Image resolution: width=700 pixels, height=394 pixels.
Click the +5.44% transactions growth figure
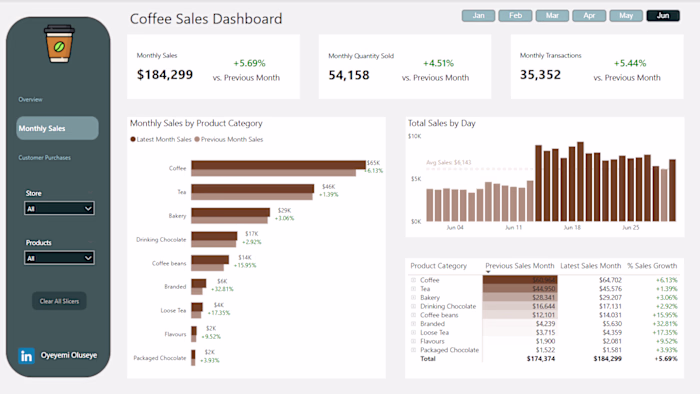630,63
